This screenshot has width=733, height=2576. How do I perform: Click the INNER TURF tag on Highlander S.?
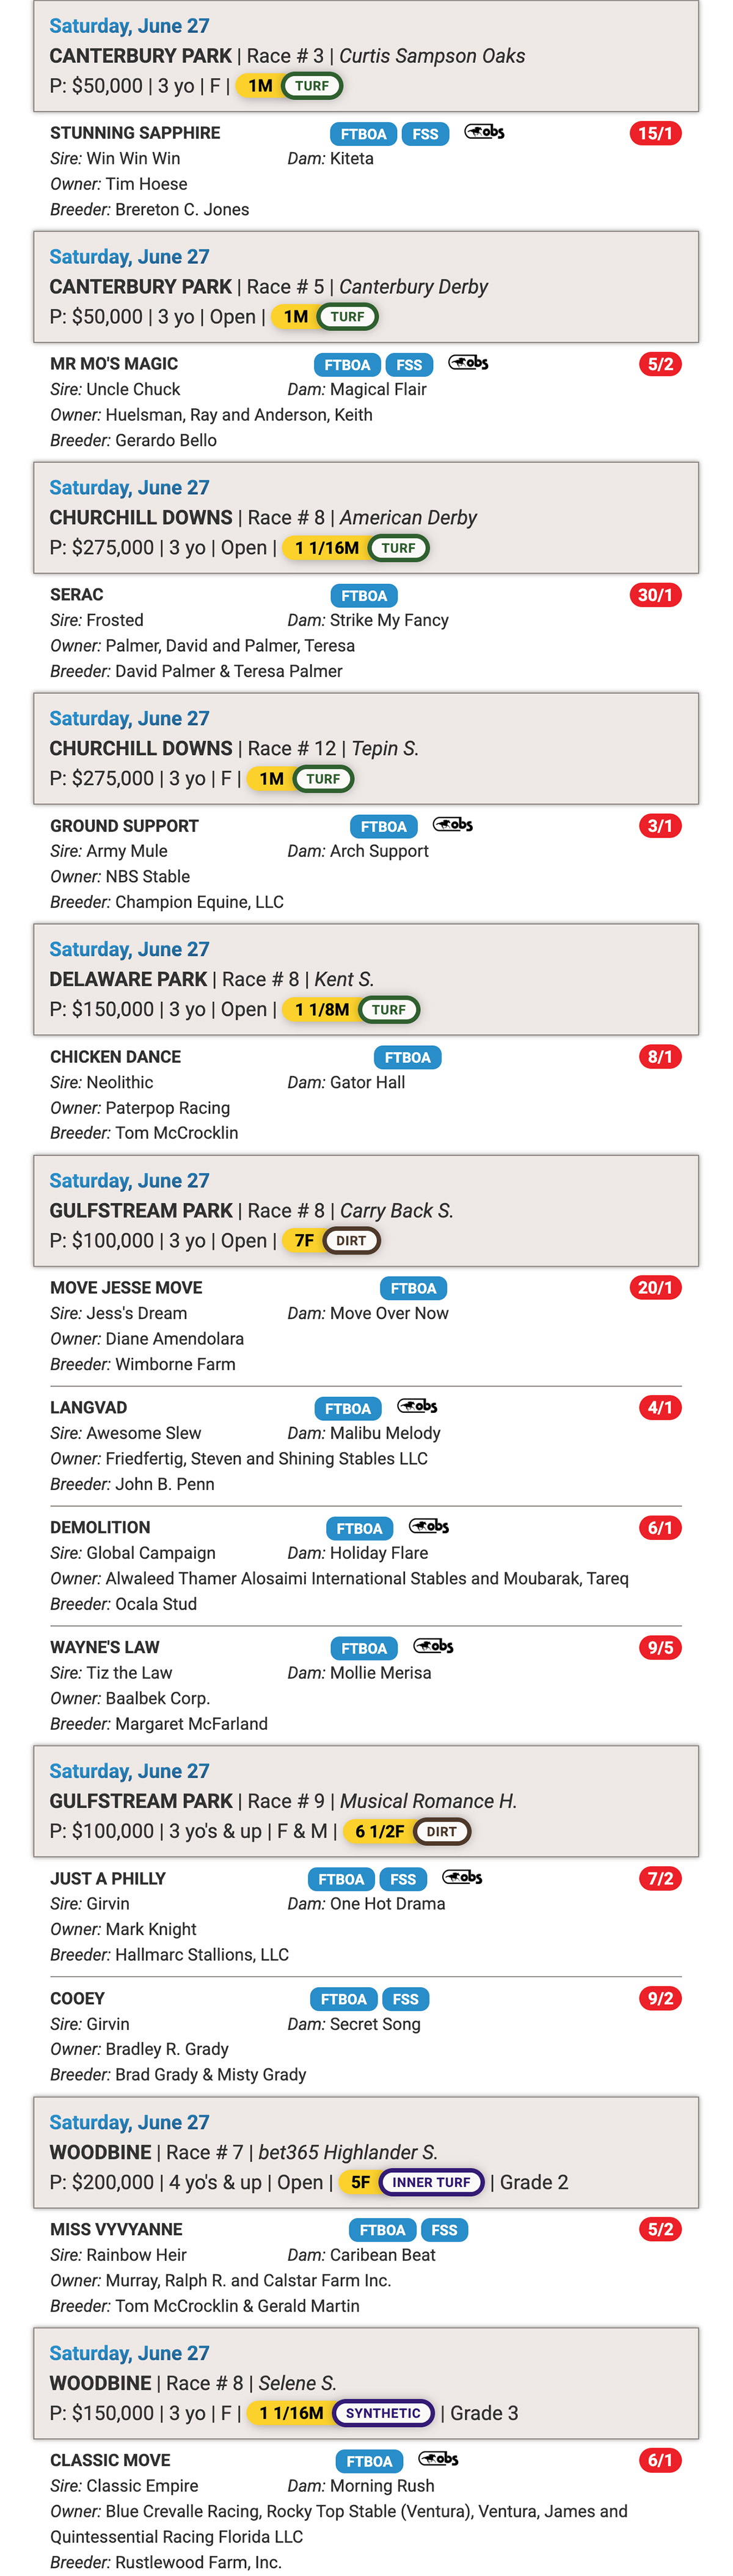point(431,2183)
